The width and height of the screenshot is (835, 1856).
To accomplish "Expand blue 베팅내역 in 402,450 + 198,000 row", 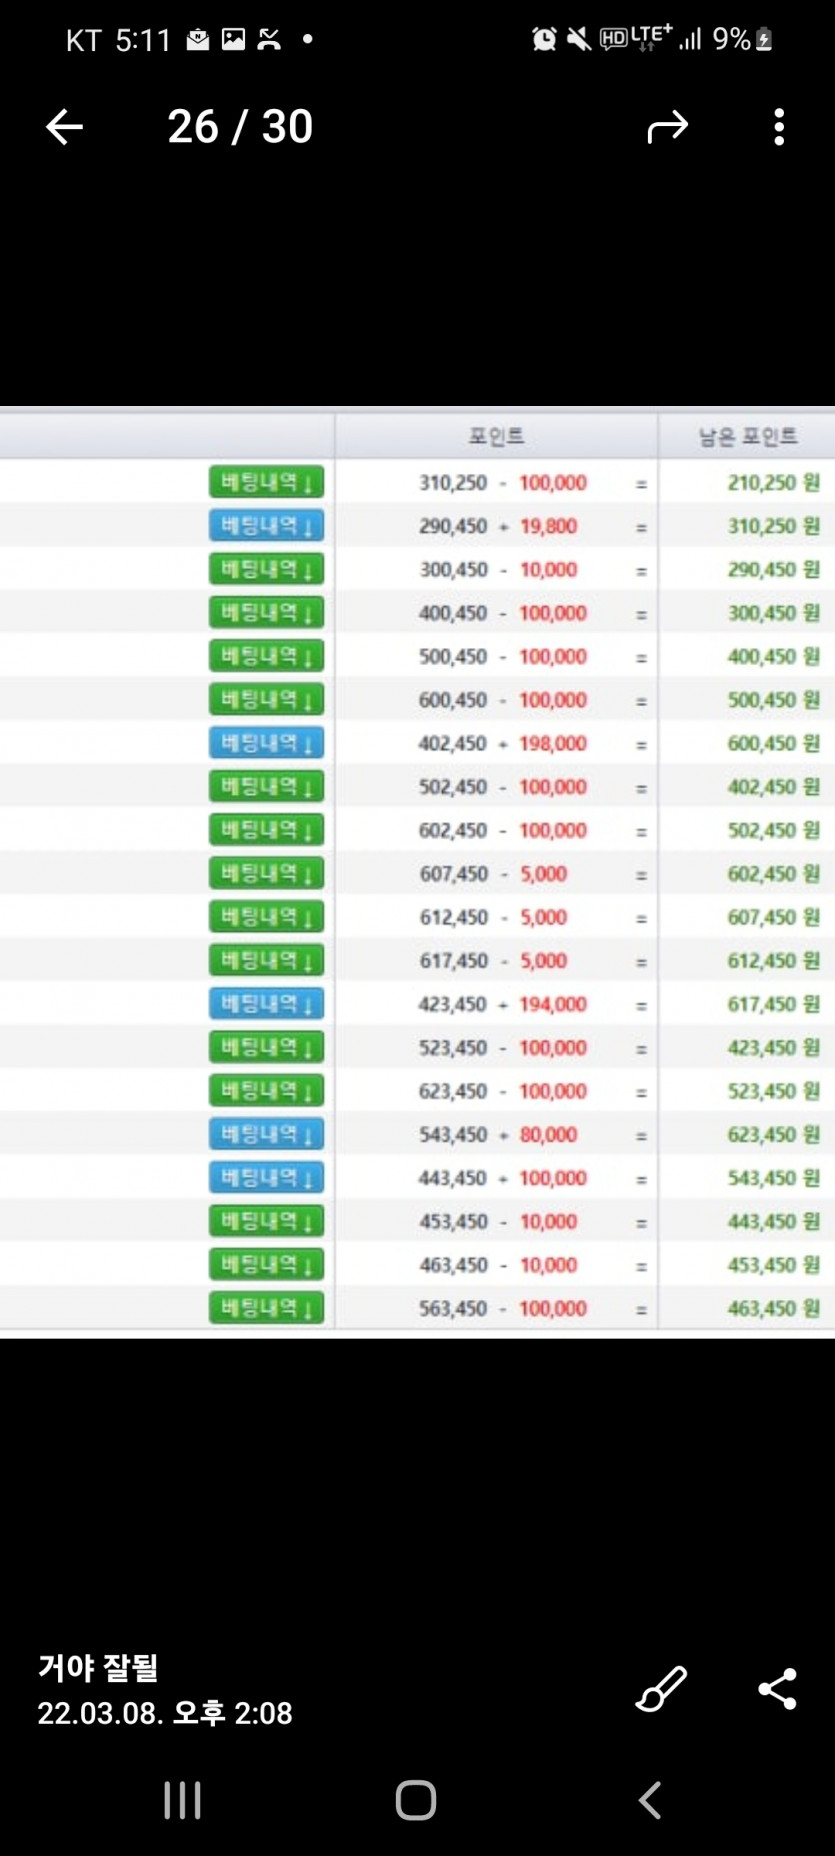I will pyautogui.click(x=266, y=743).
